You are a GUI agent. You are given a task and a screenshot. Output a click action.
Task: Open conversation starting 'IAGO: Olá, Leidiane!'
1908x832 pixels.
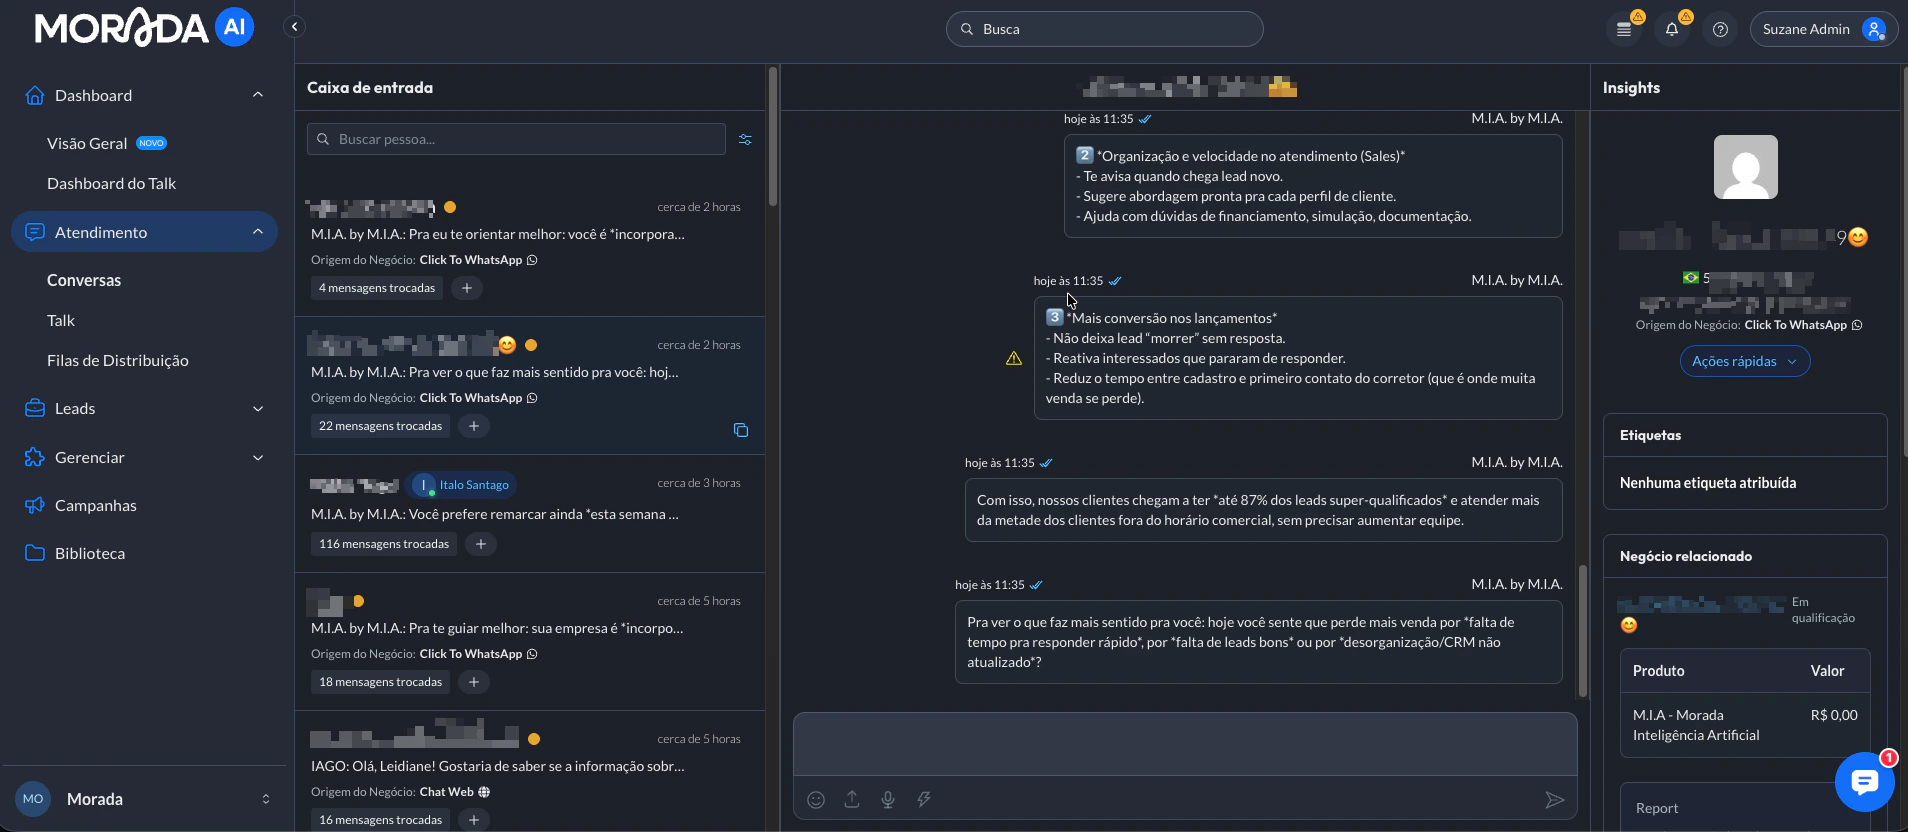pyautogui.click(x=530, y=771)
